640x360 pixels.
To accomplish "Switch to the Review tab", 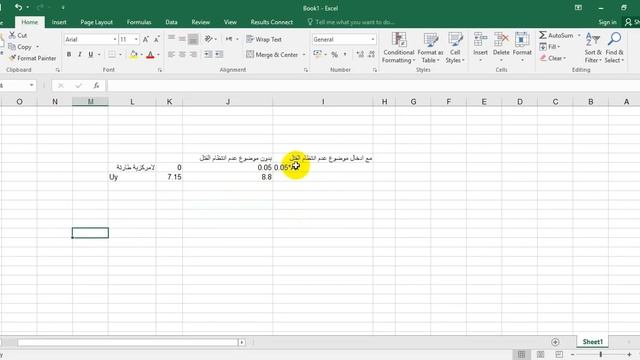I will (200, 22).
